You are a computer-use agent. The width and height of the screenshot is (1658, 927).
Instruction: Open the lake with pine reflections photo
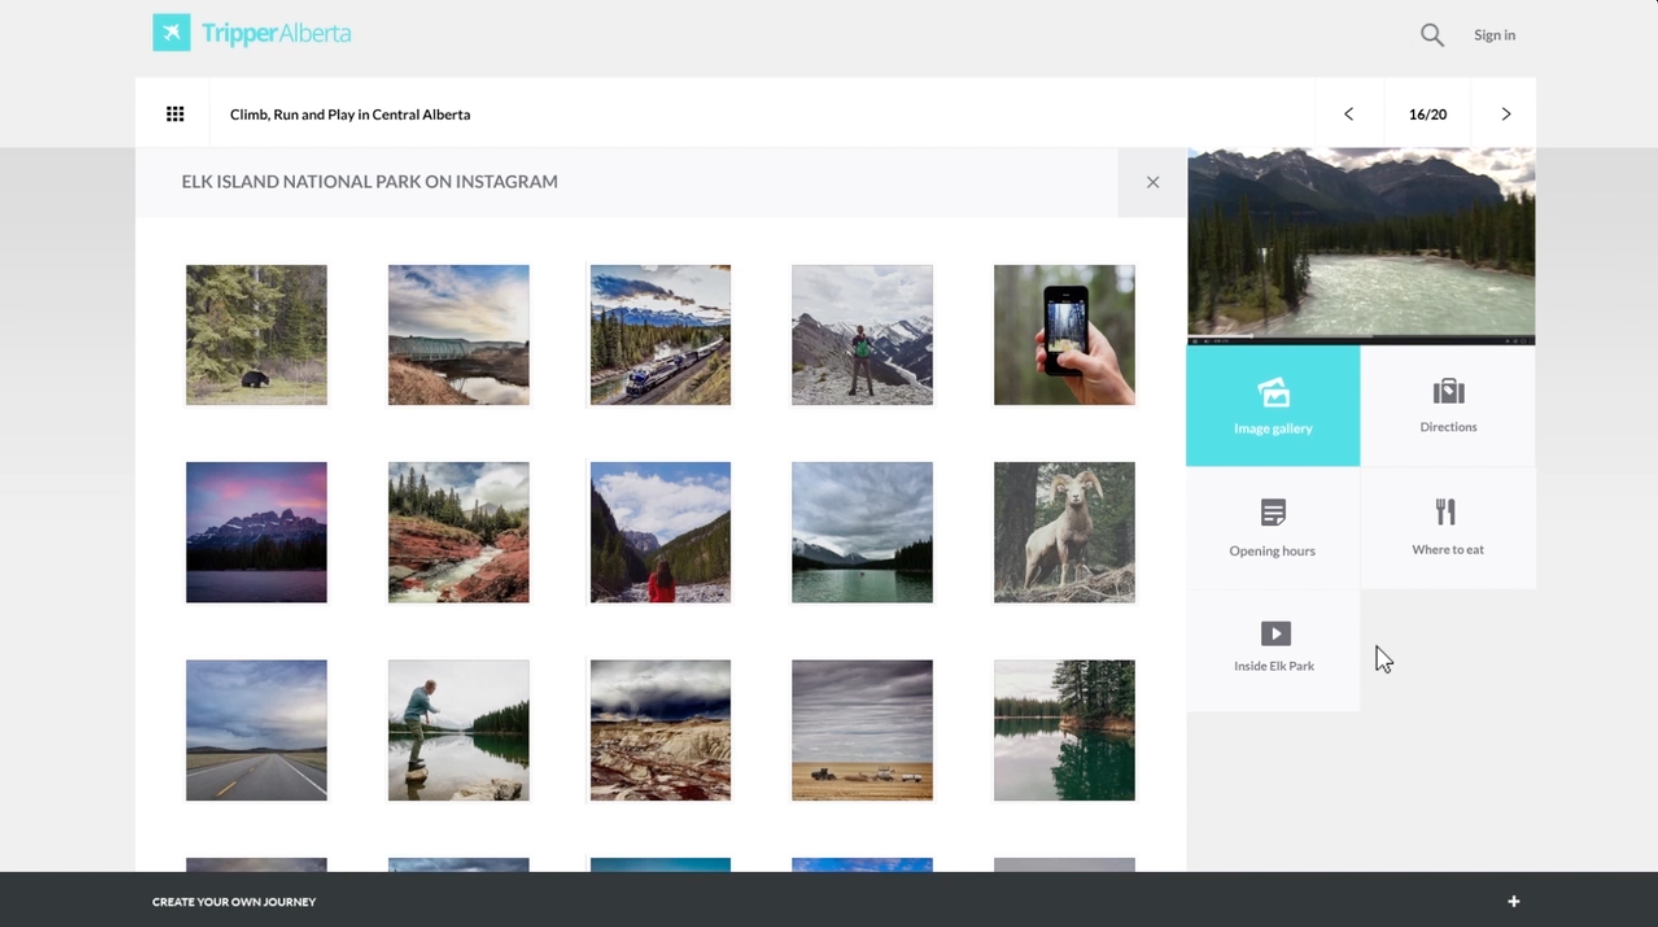pyautogui.click(x=1064, y=730)
